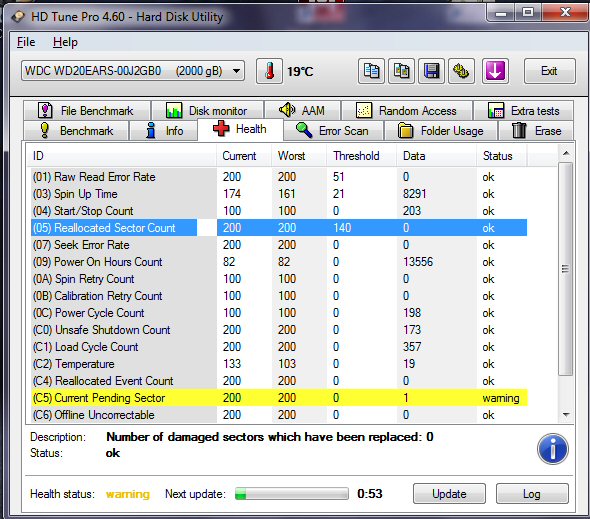Open the Info tab
Viewport: 590px width, 519px height.
163,131
